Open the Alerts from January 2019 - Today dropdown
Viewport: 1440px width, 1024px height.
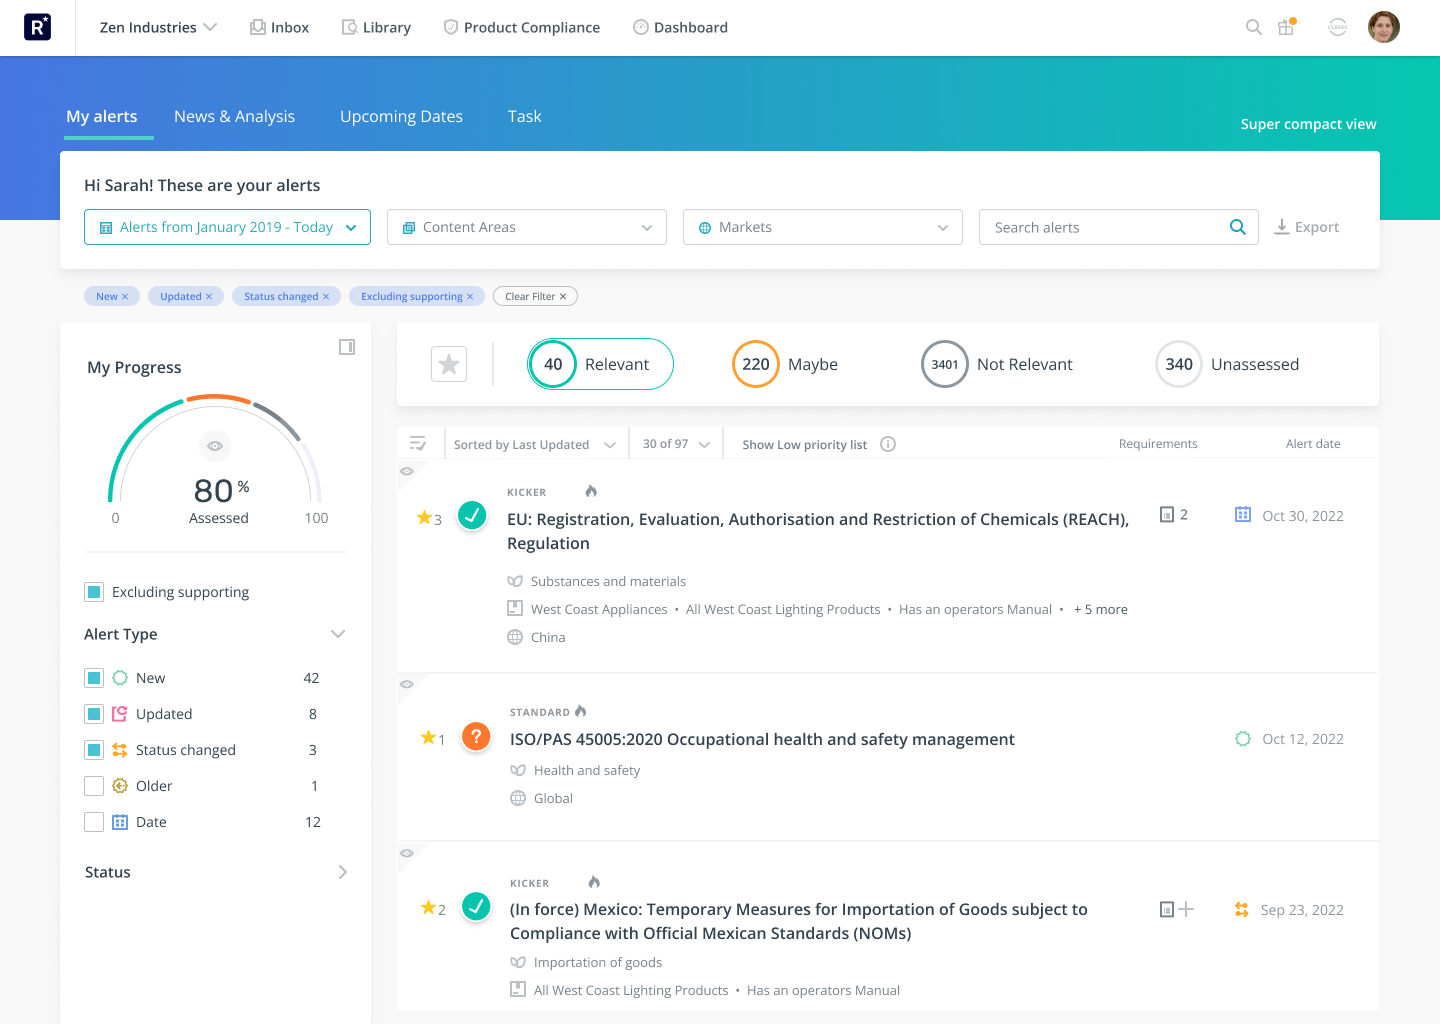(x=227, y=227)
